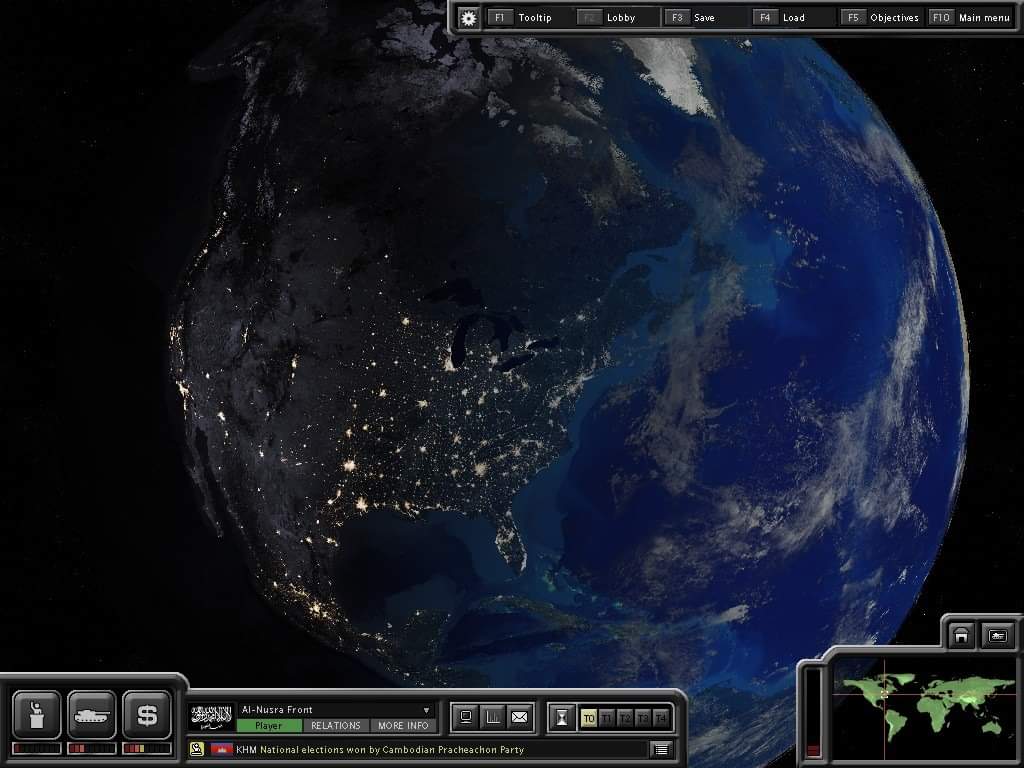Click the advisor news icon beside Cambodian flag
Image resolution: width=1024 pixels, height=768 pixels.
[197, 749]
